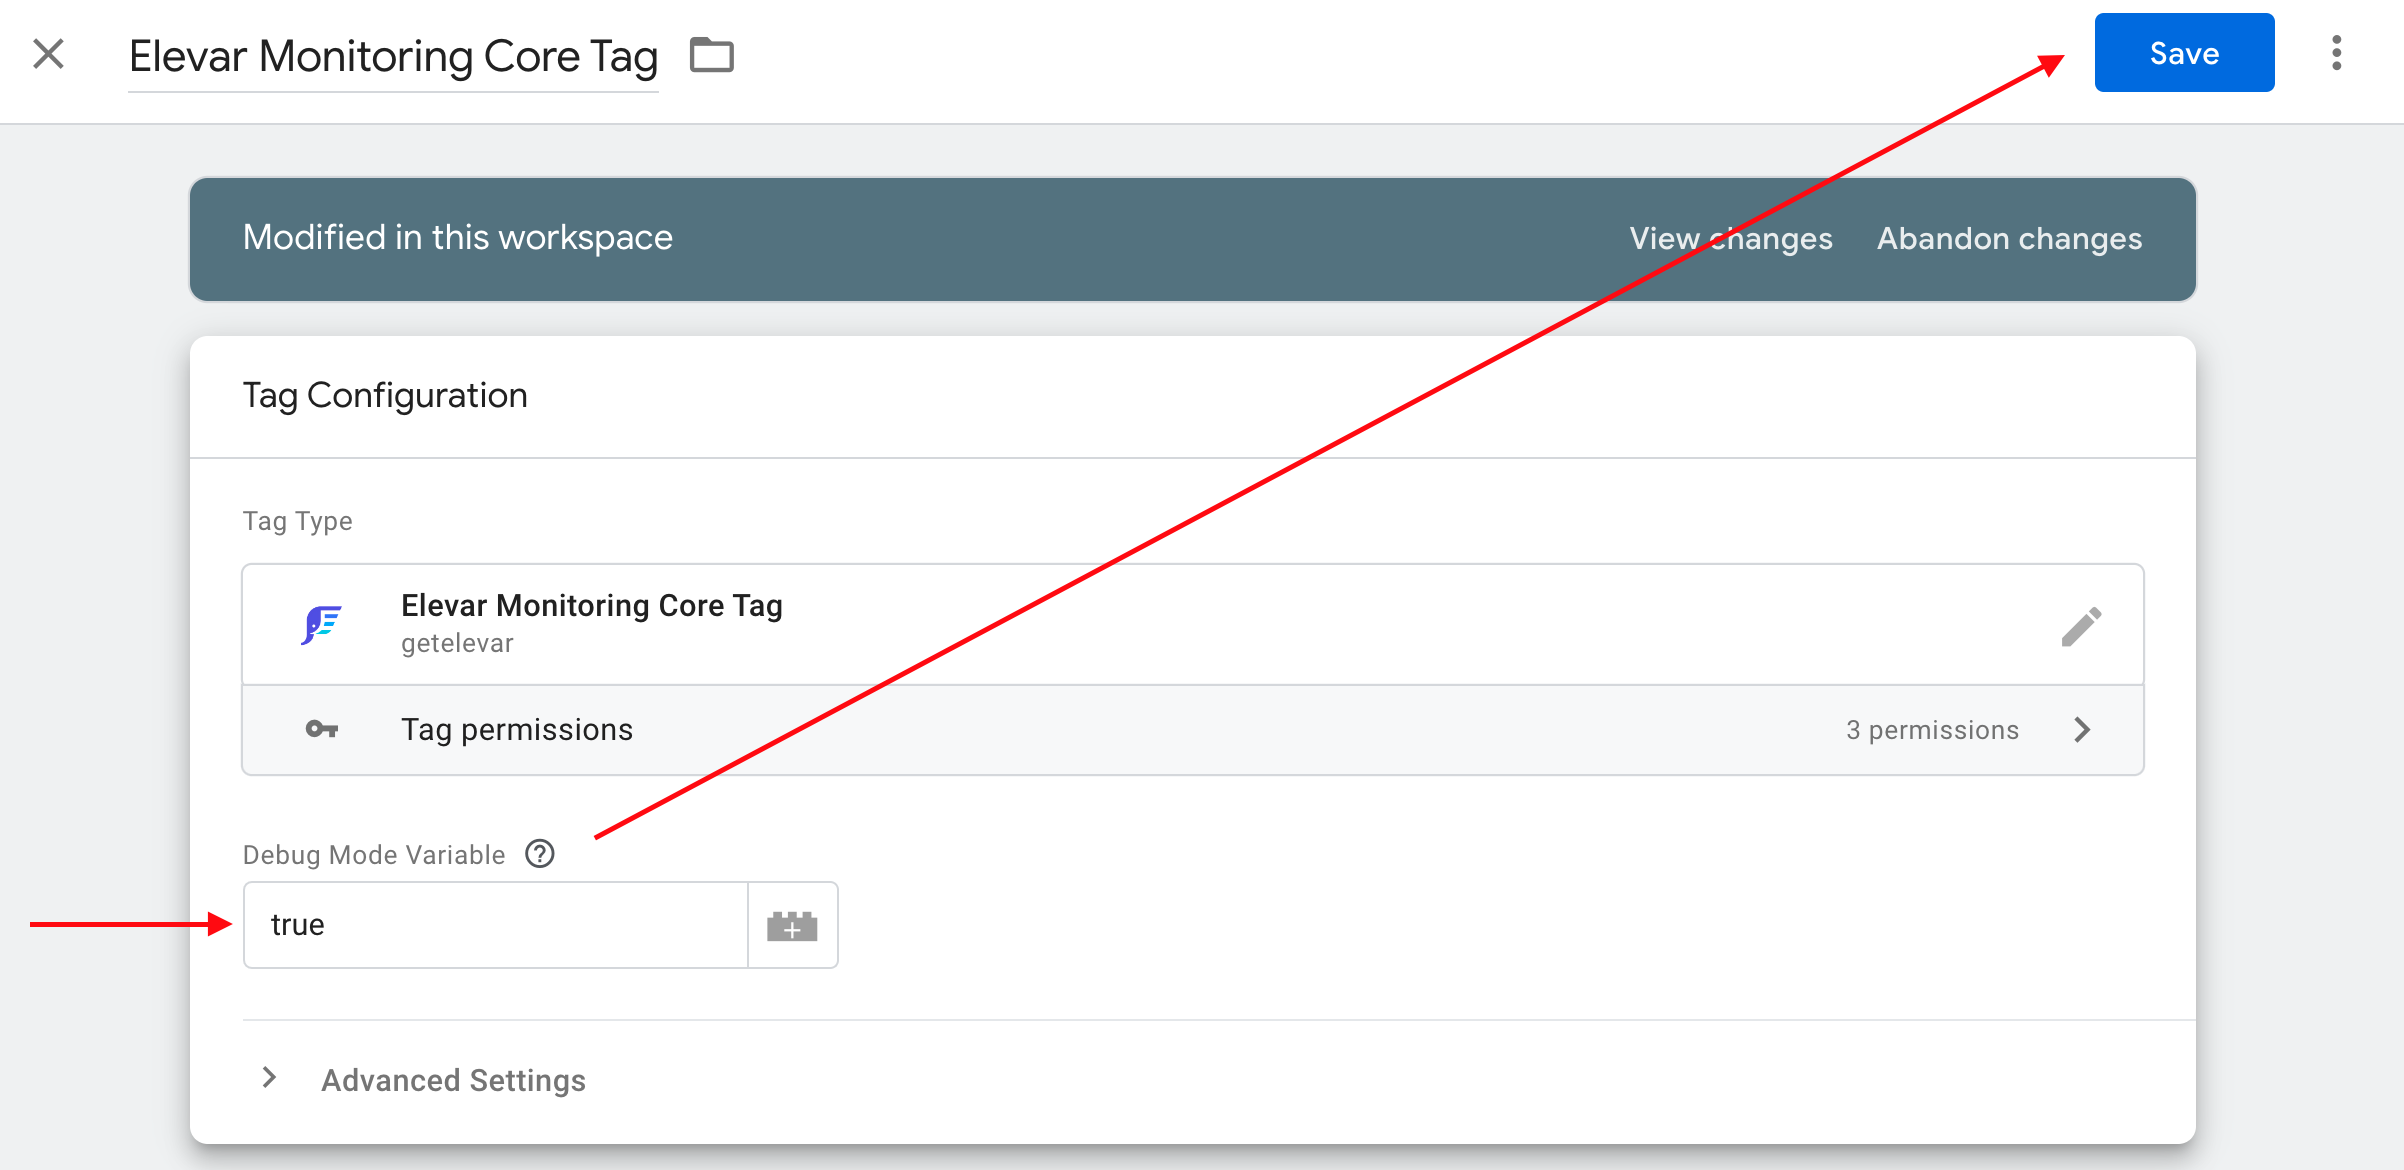This screenshot has height=1170, width=2404.
Task: Click the pencil icon to edit tag type
Action: pyautogui.click(x=2081, y=627)
